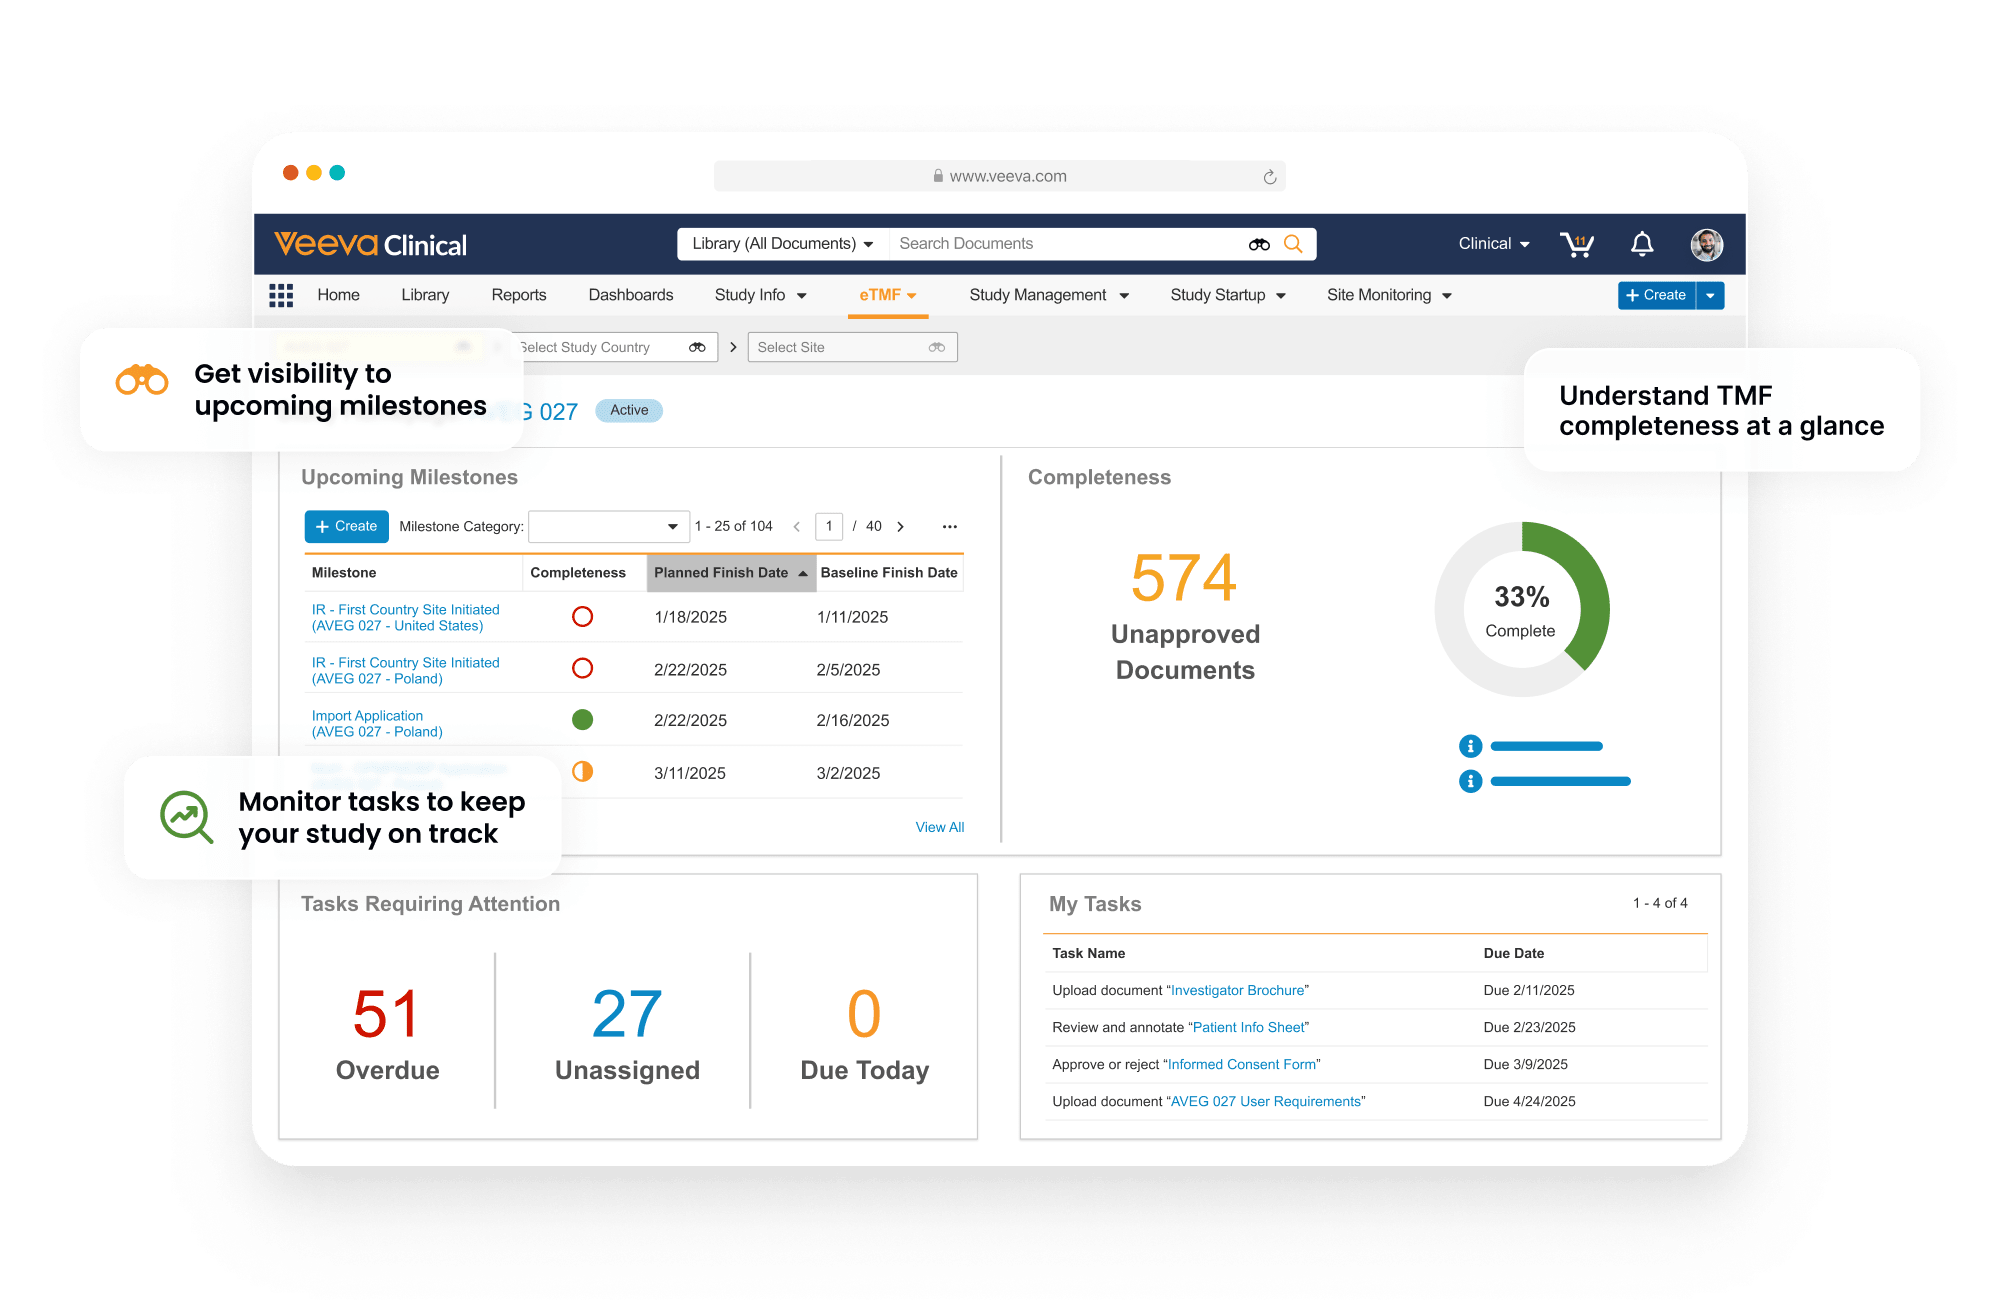Click the info icon beside the first legend line
The height and width of the screenshot is (1300, 2000).
click(1470, 745)
